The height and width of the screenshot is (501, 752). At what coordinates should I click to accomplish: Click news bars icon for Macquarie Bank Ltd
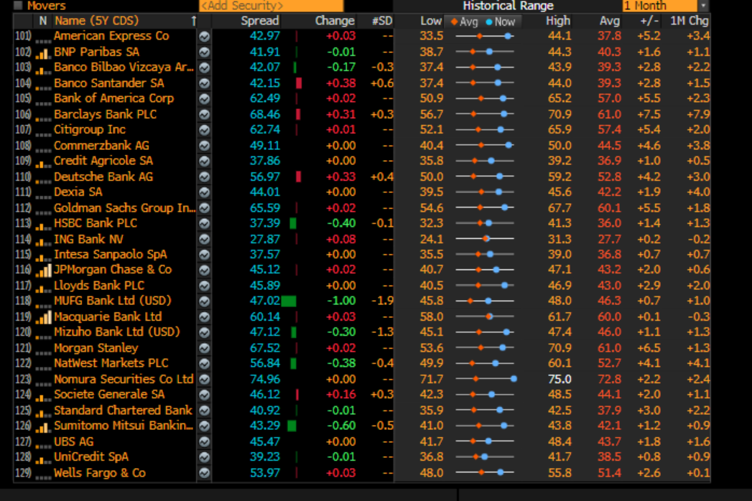click(43, 317)
